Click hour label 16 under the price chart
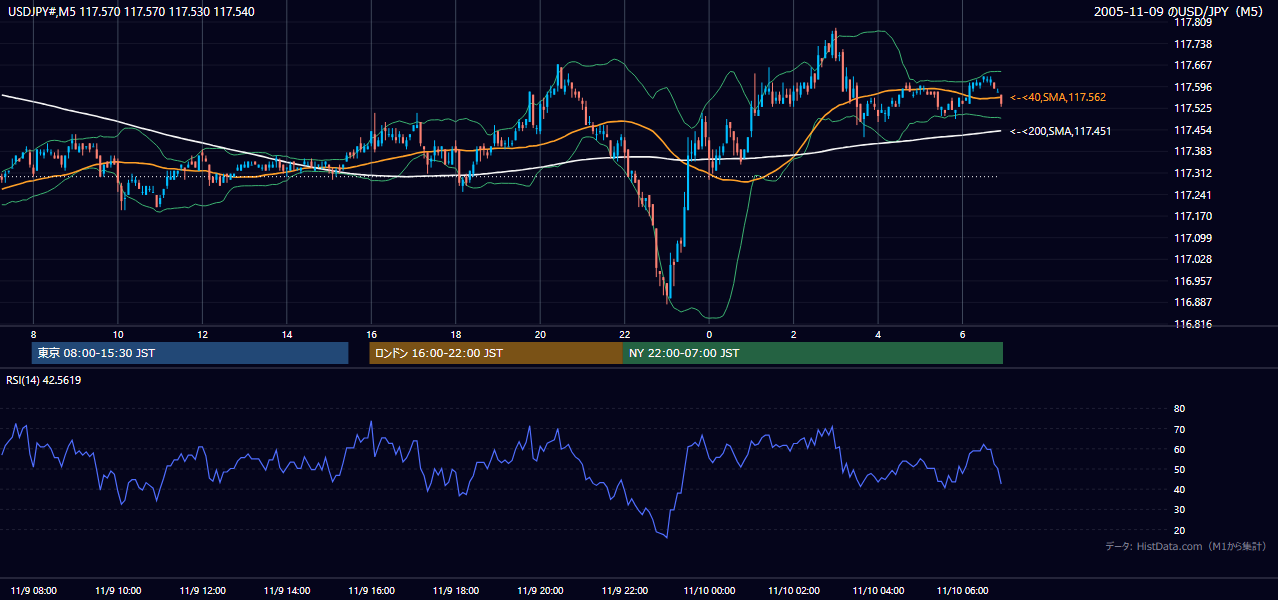This screenshot has height=600, width=1278. pos(372,334)
